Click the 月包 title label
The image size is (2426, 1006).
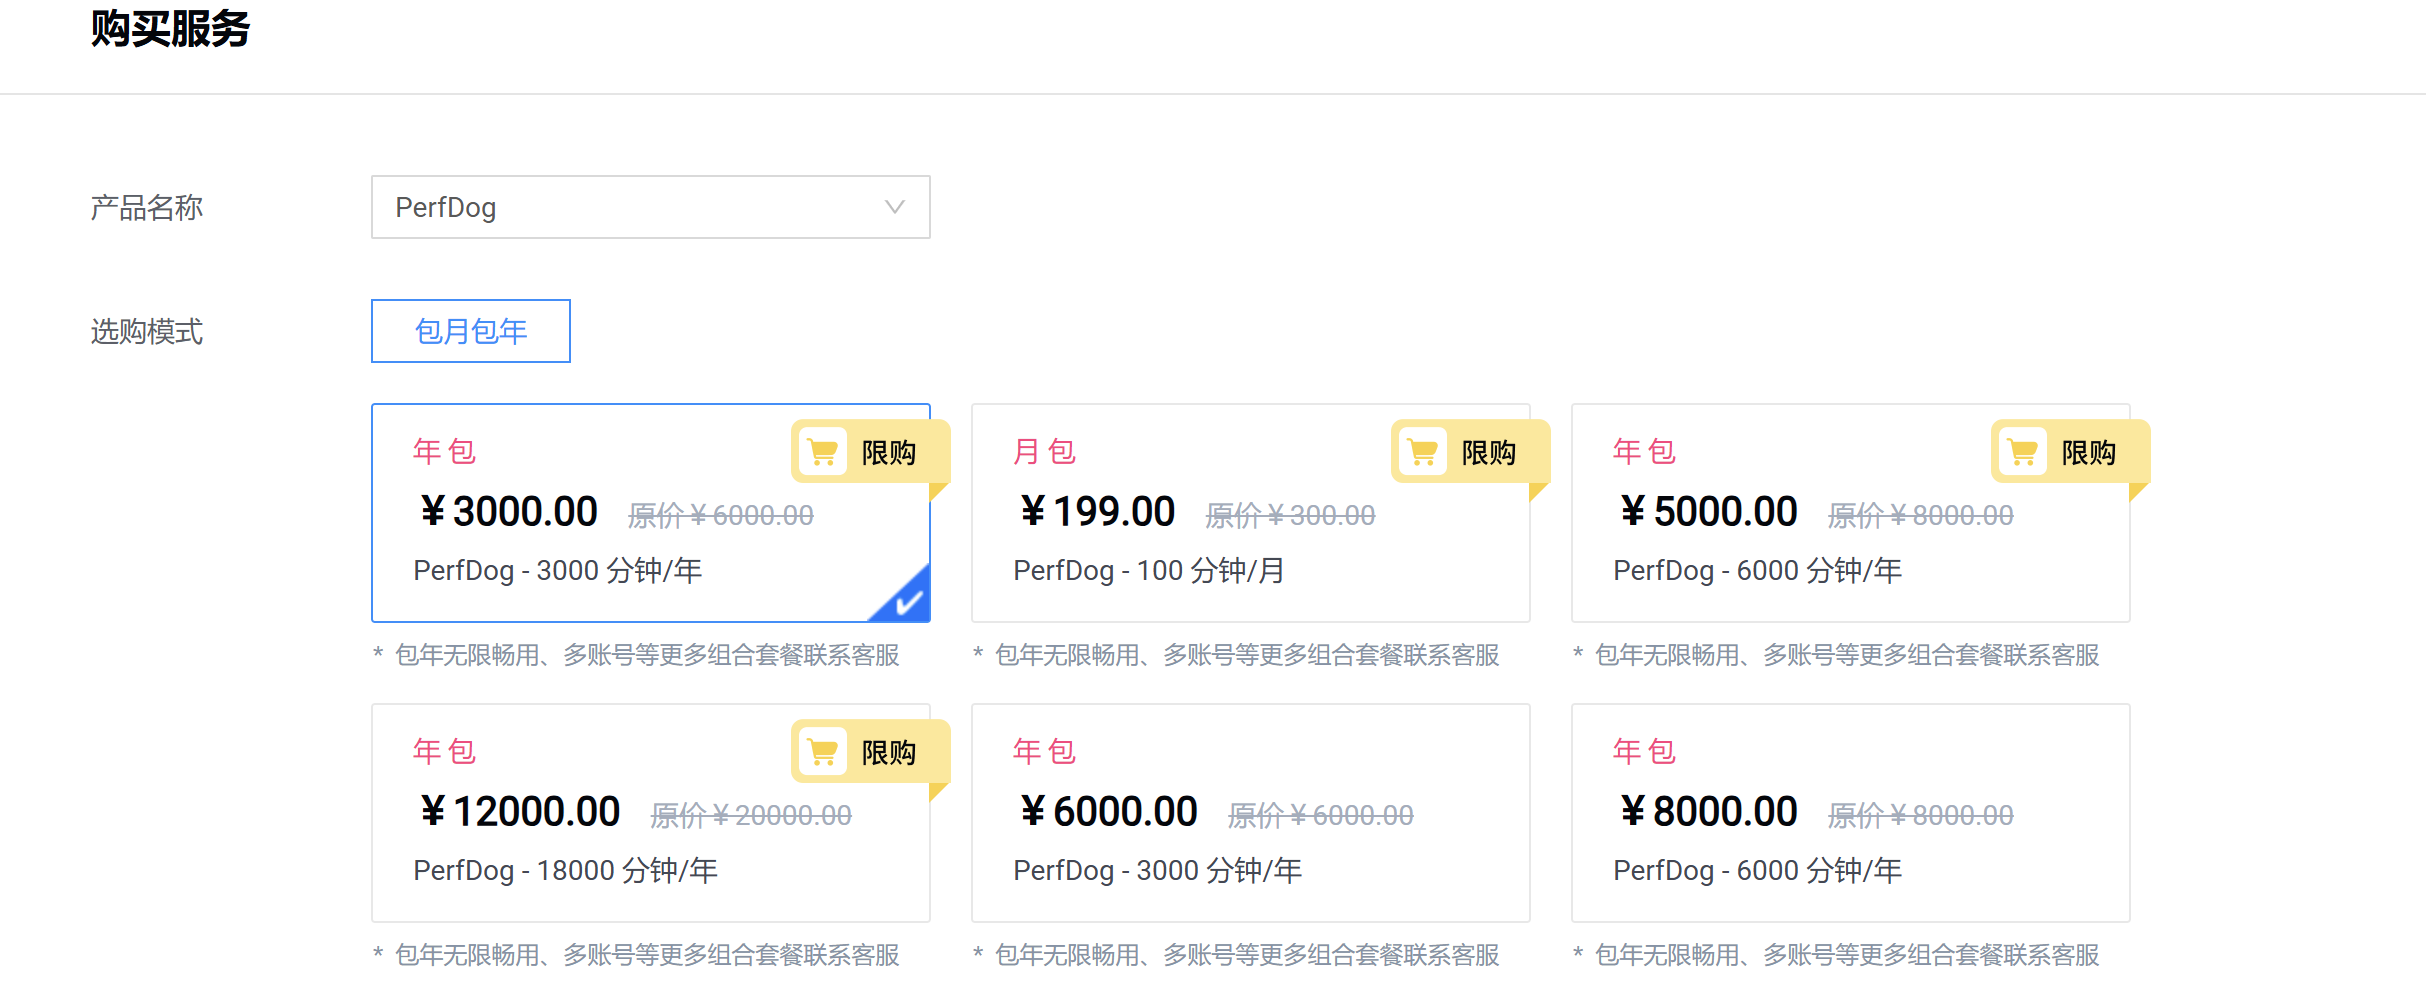coord(1044,451)
